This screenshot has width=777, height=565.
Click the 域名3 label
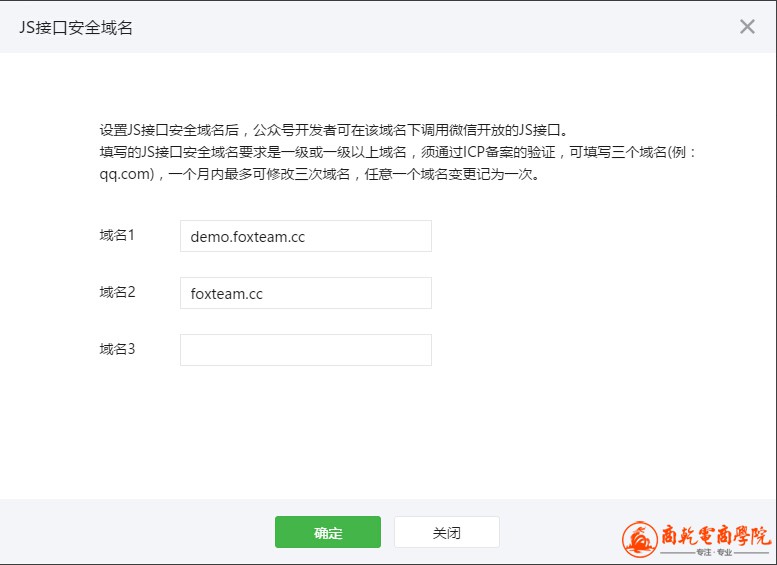117,349
